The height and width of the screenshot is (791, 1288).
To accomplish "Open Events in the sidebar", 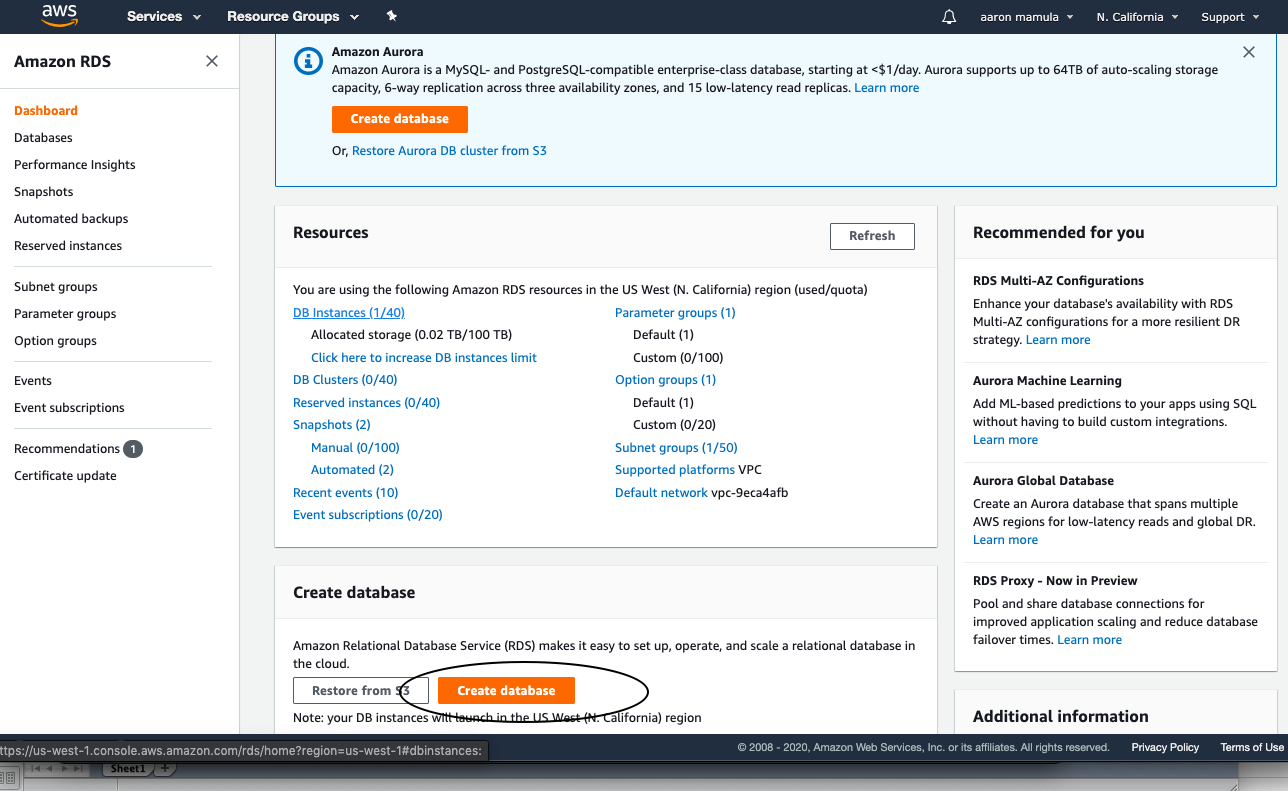I will (x=33, y=381).
